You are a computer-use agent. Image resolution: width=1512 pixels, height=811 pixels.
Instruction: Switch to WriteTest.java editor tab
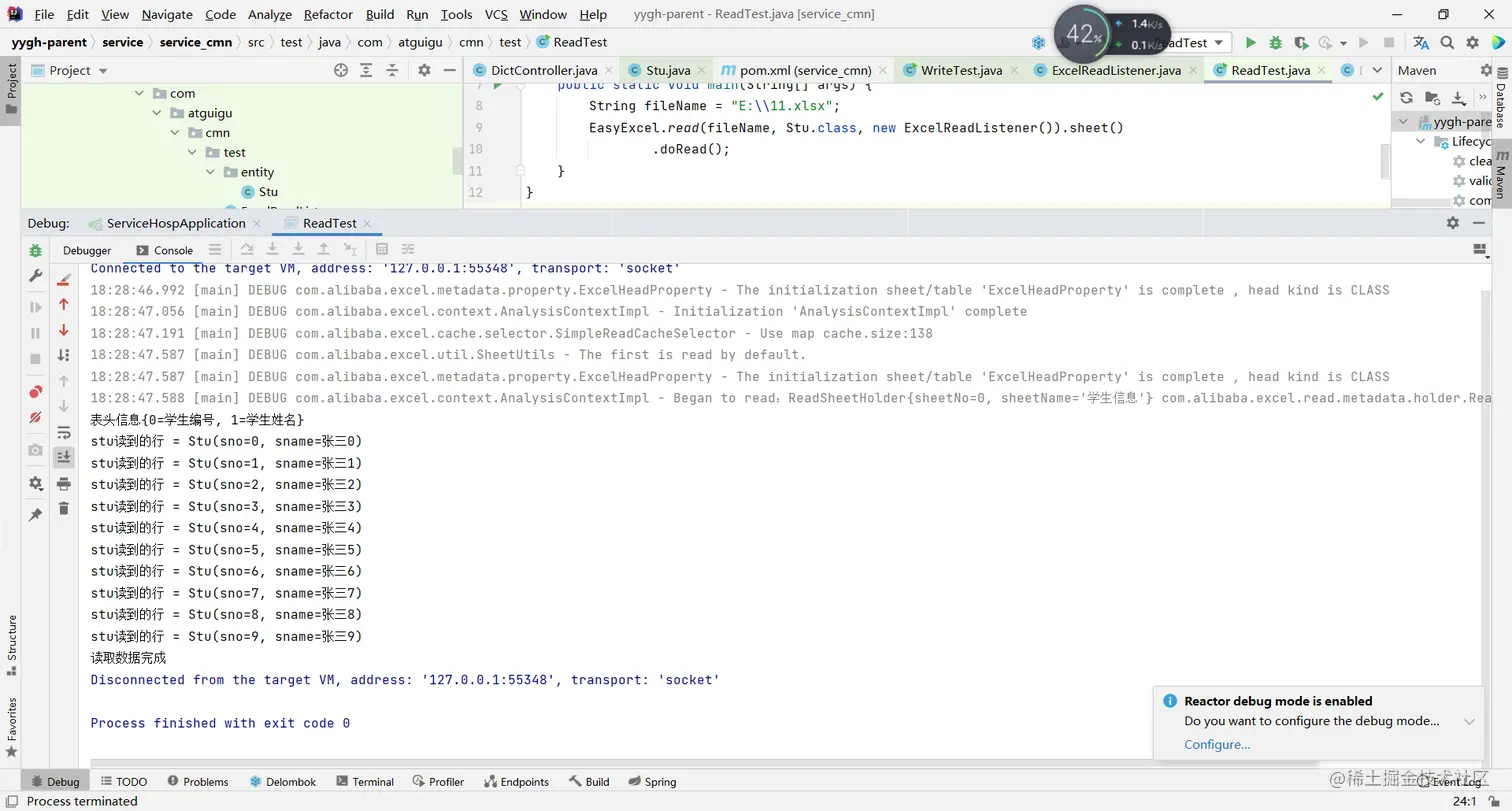960,70
